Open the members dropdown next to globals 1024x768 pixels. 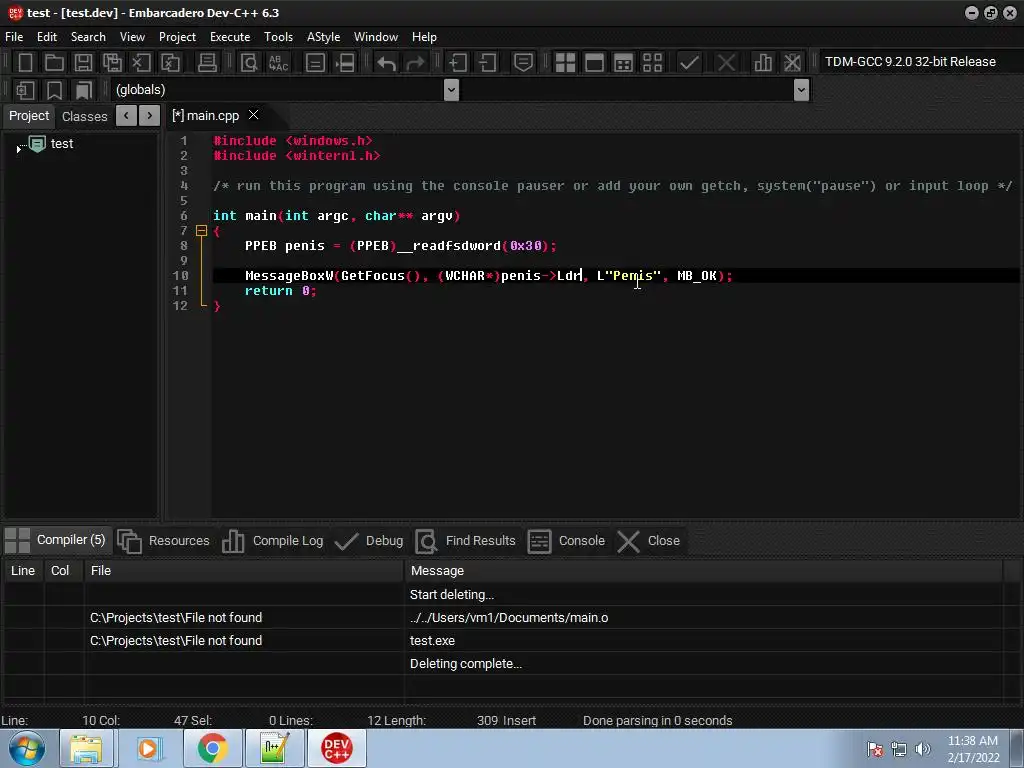[801, 90]
